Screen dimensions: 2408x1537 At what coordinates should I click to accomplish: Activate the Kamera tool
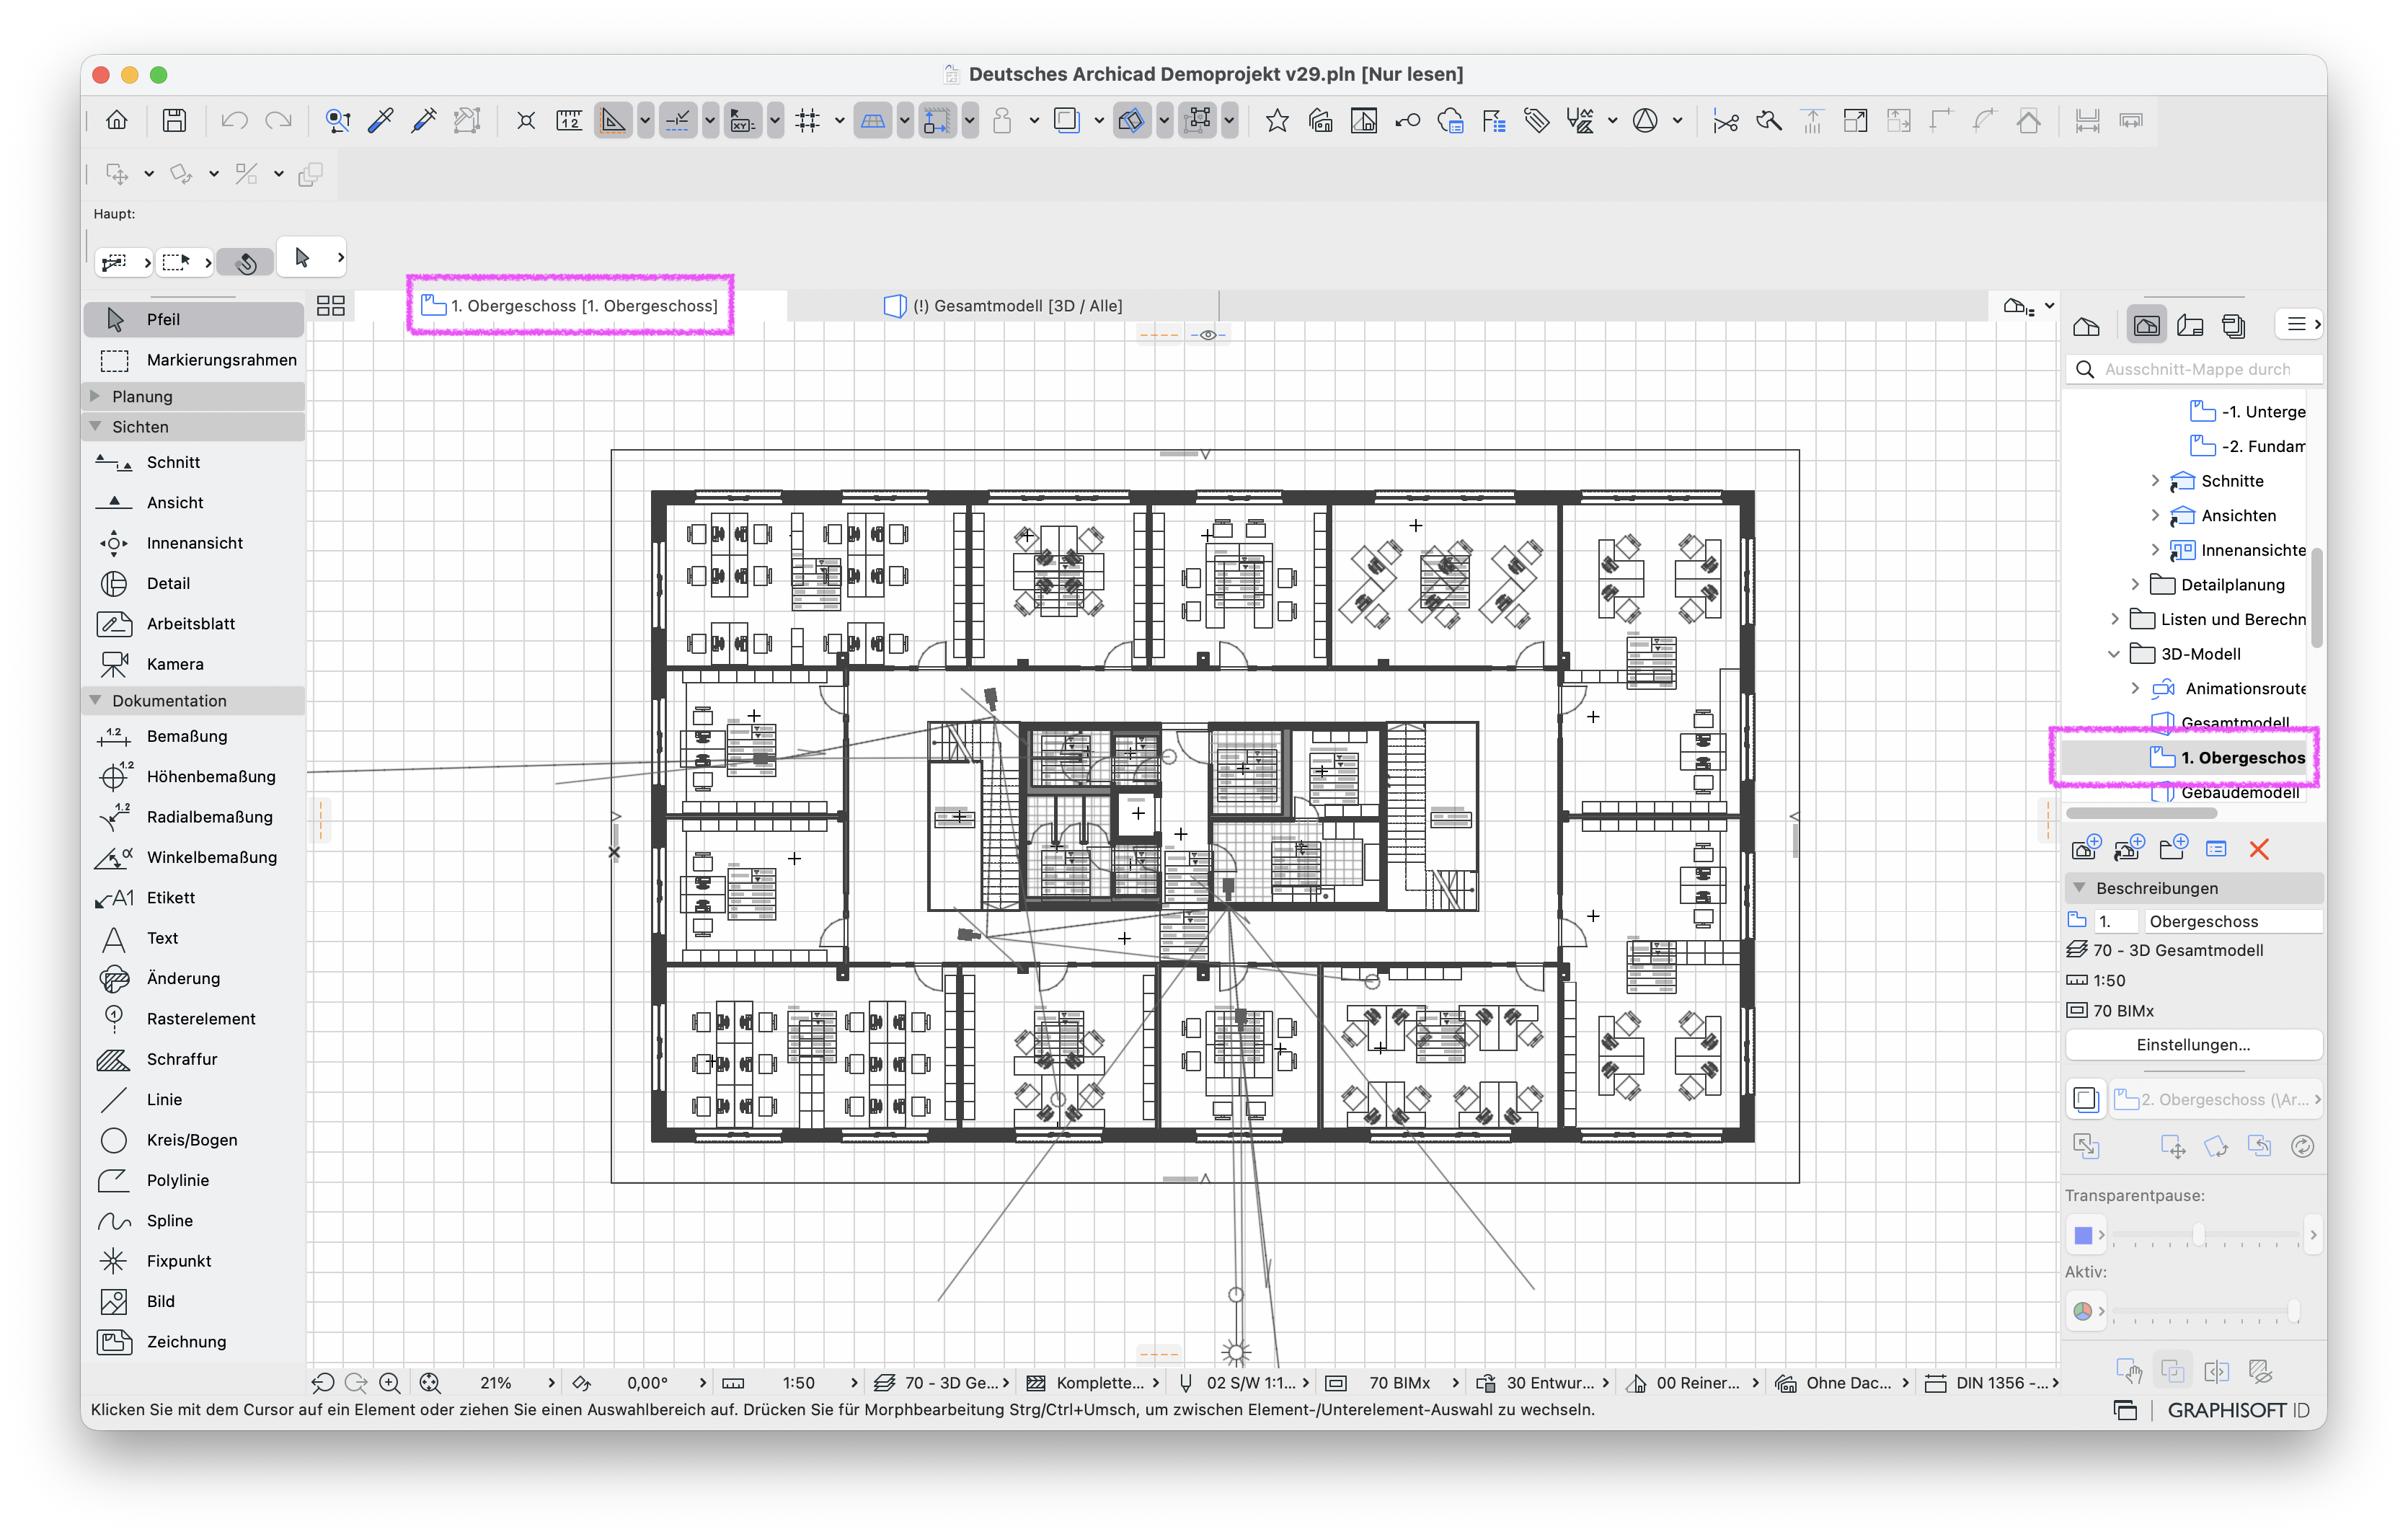click(x=193, y=664)
